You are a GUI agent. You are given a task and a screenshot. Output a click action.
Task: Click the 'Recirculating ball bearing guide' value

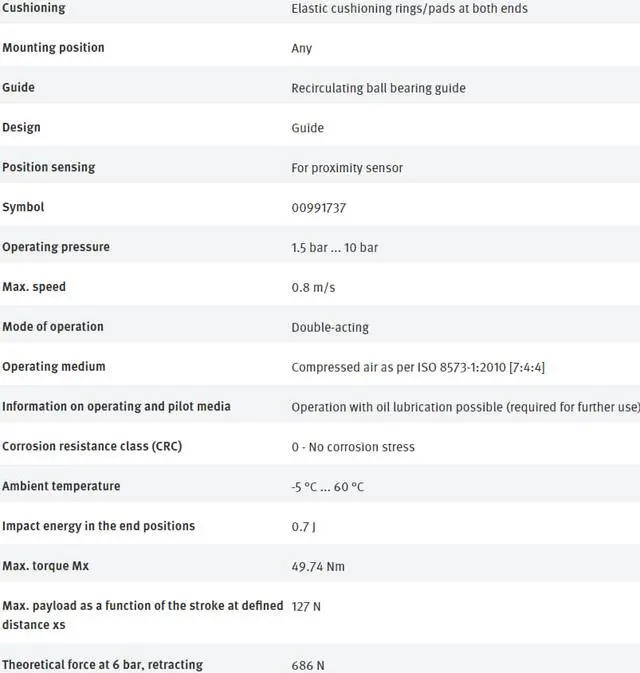(x=378, y=88)
